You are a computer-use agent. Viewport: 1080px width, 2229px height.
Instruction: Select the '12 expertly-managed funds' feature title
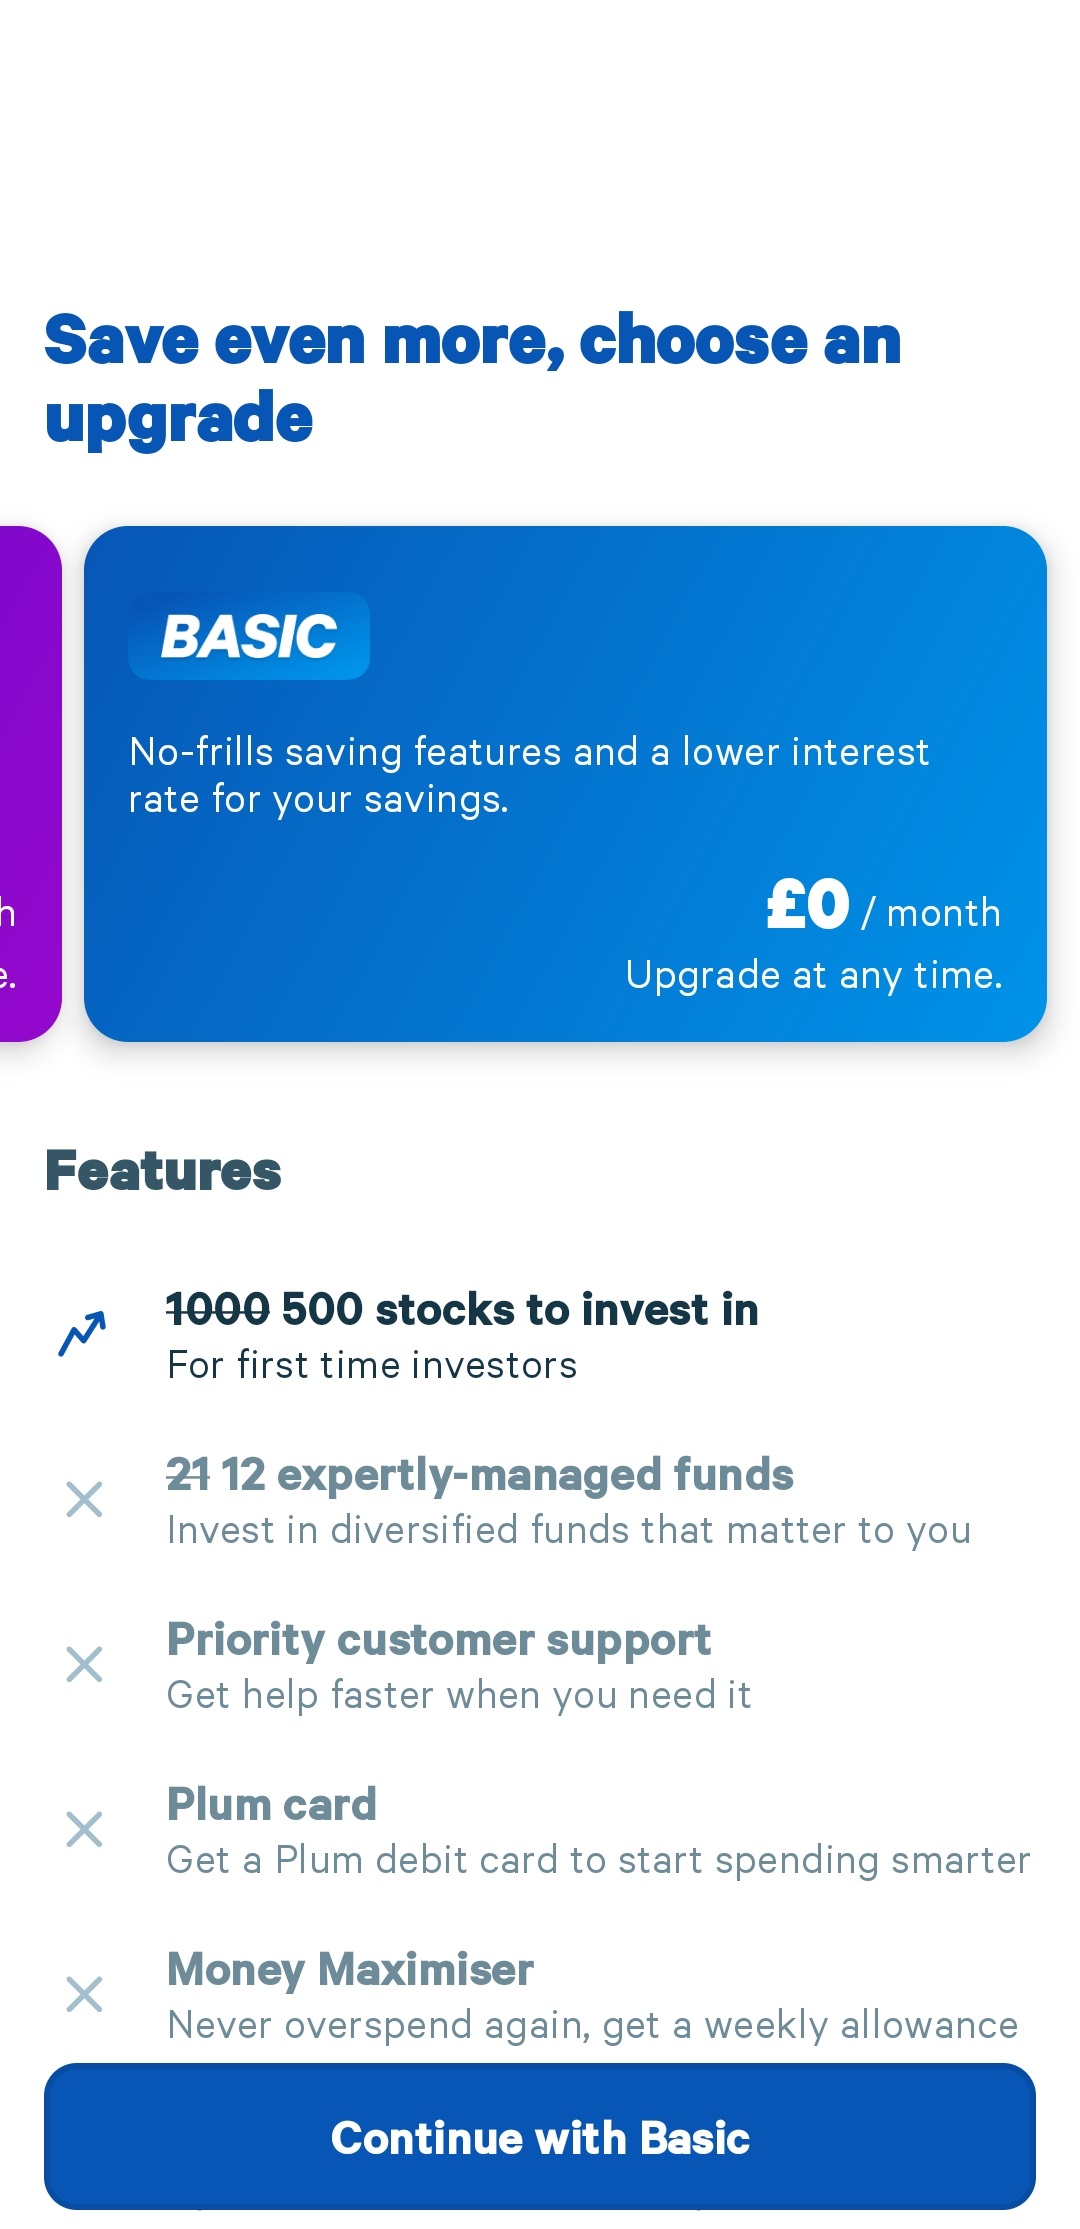pos(480,1474)
